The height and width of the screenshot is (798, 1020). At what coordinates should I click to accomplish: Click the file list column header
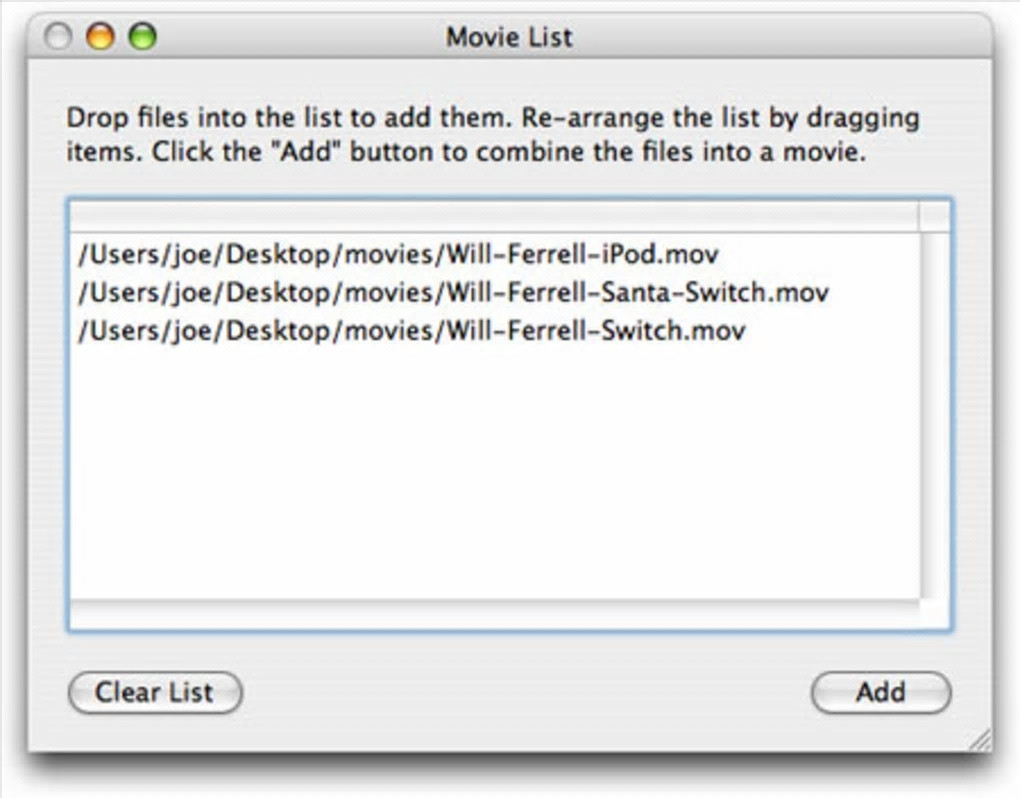492,216
